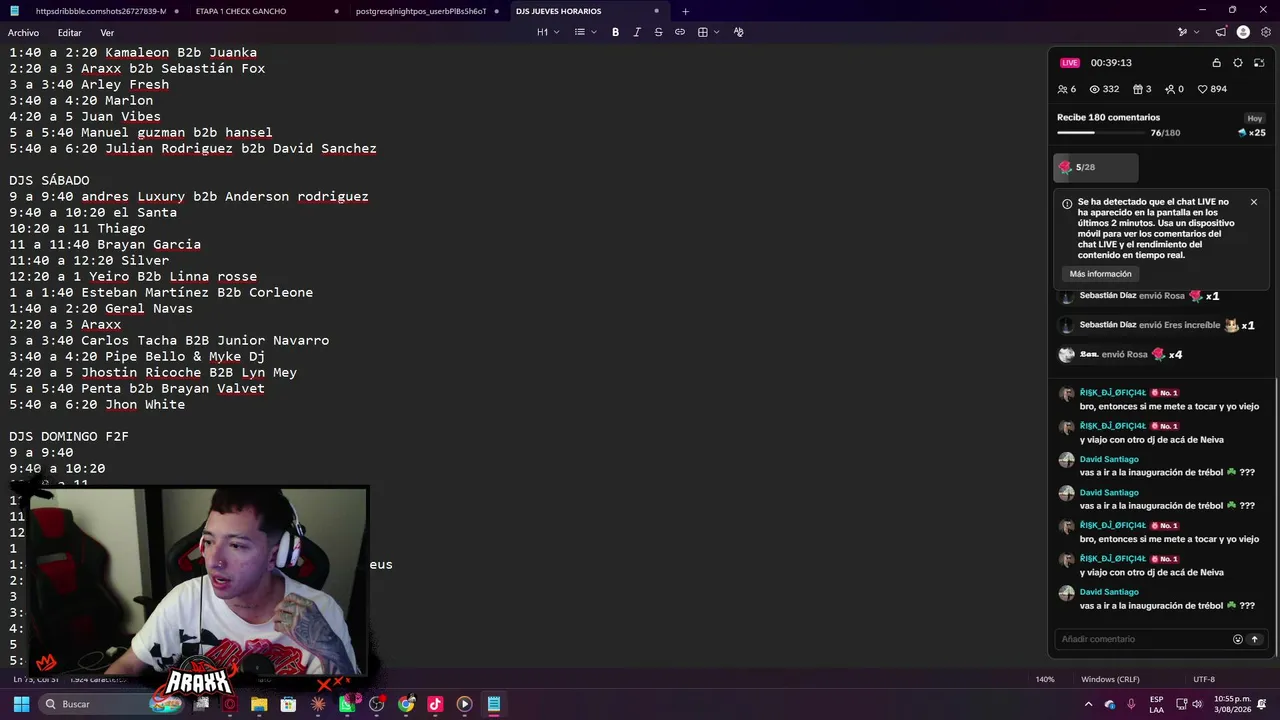View the new followers icon

click(x=1170, y=89)
